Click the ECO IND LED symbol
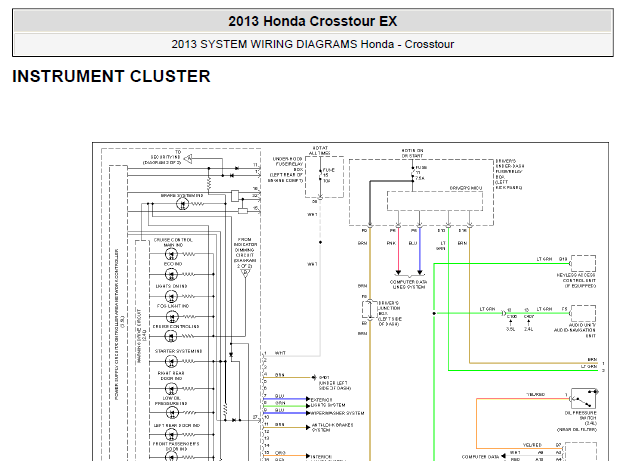This screenshot has width=622, height=461. click(171, 274)
